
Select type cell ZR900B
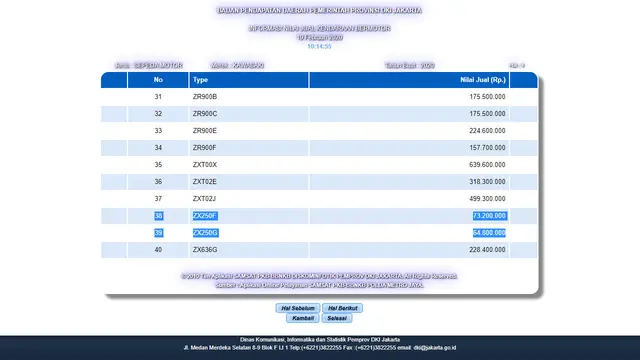205,97
